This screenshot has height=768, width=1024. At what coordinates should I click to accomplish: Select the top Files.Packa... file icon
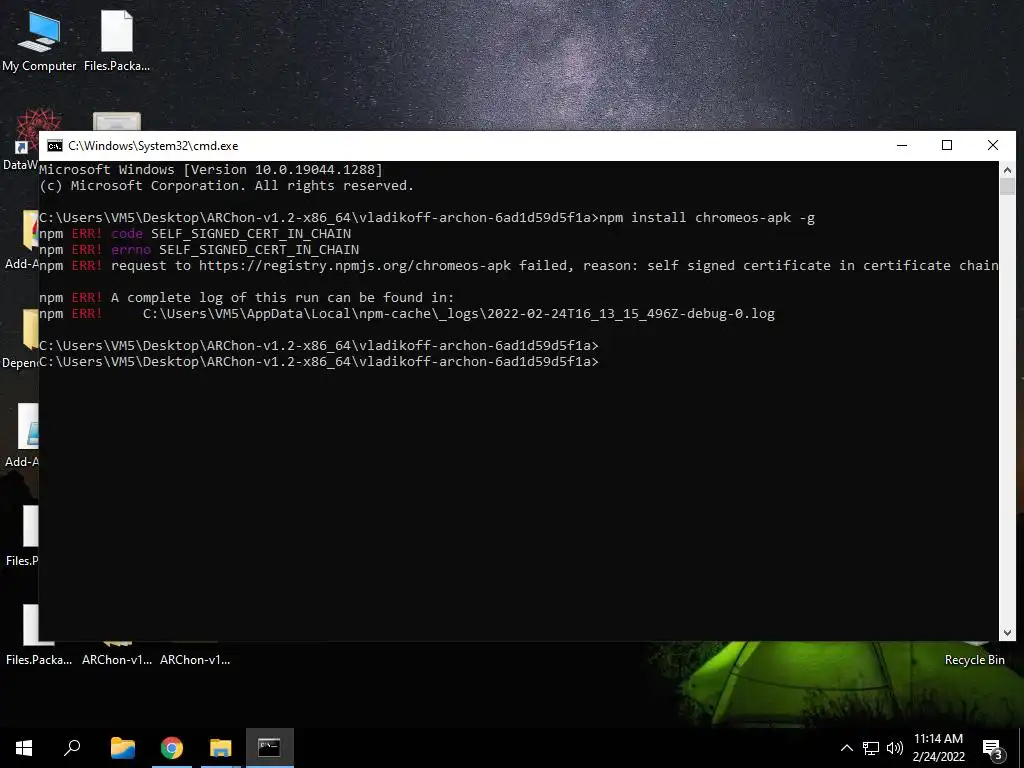click(x=117, y=40)
